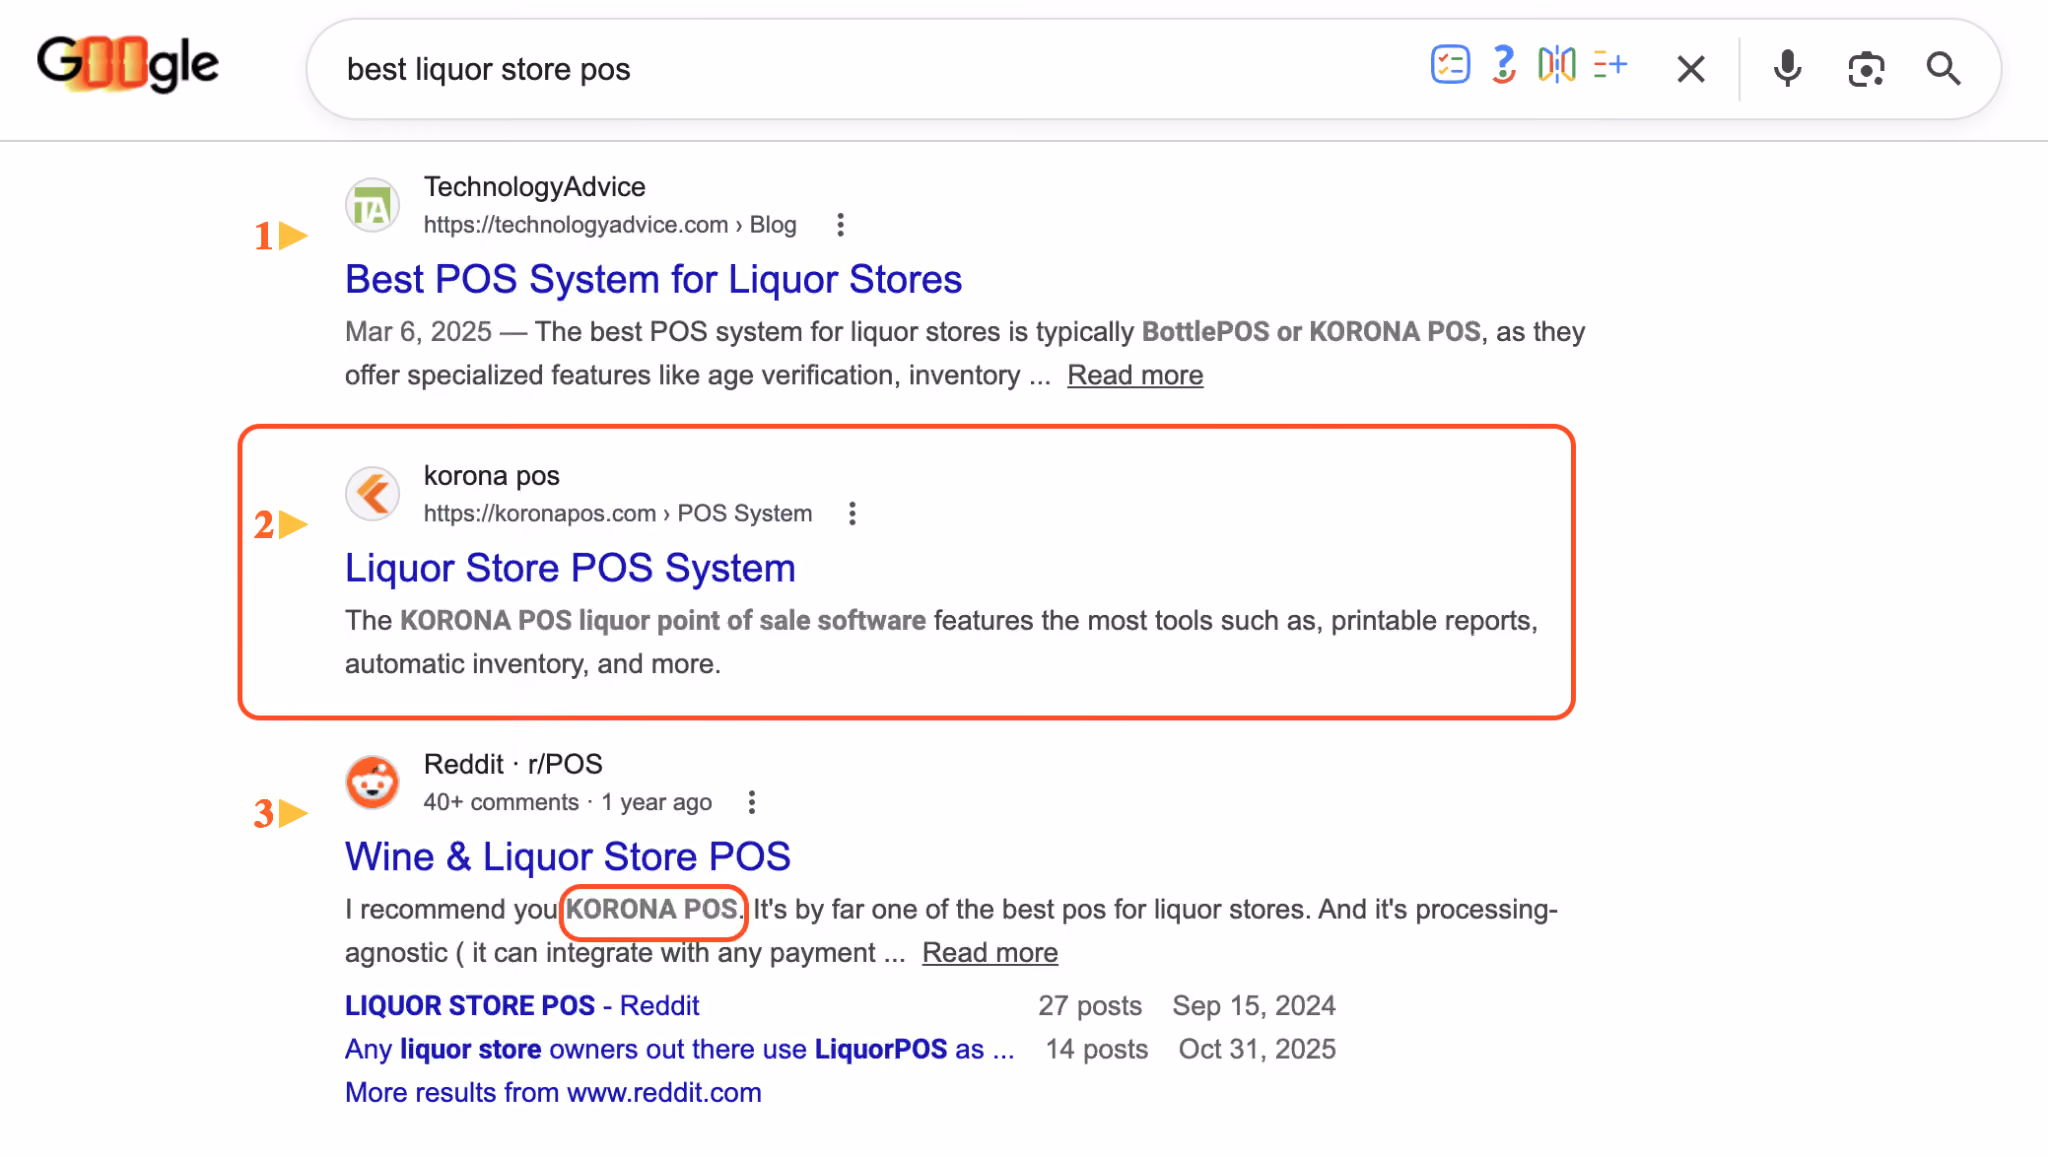Click Reddit r/POS source name
2048x1157 pixels.
(513, 764)
